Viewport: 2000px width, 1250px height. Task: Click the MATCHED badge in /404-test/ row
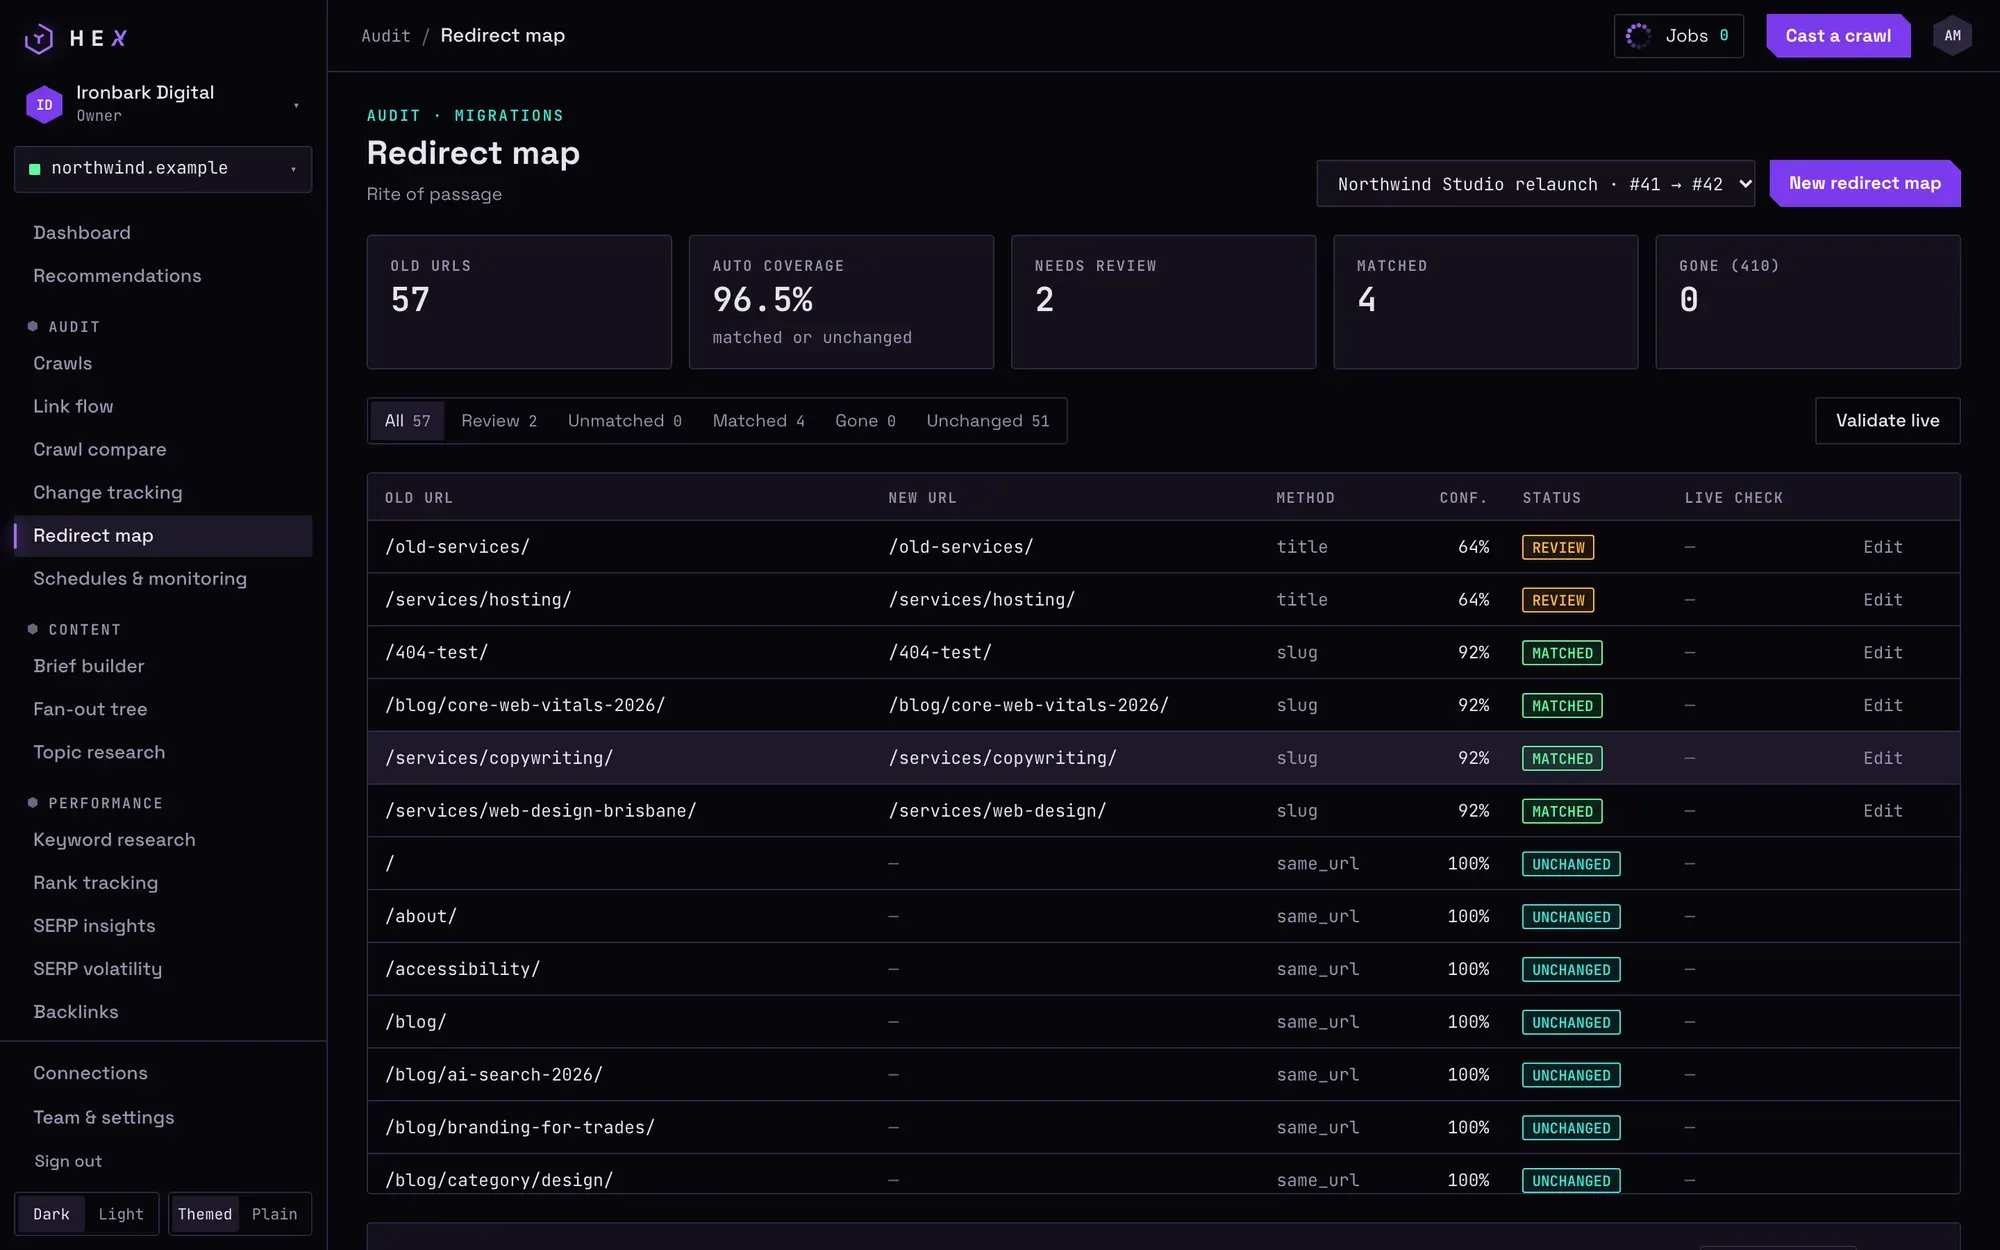click(1562, 653)
